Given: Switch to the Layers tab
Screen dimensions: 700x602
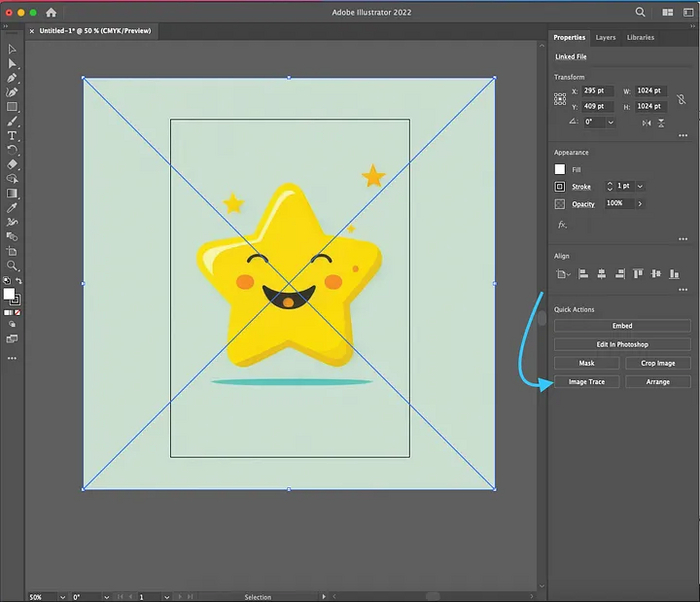Looking at the screenshot, I should click(x=605, y=37).
